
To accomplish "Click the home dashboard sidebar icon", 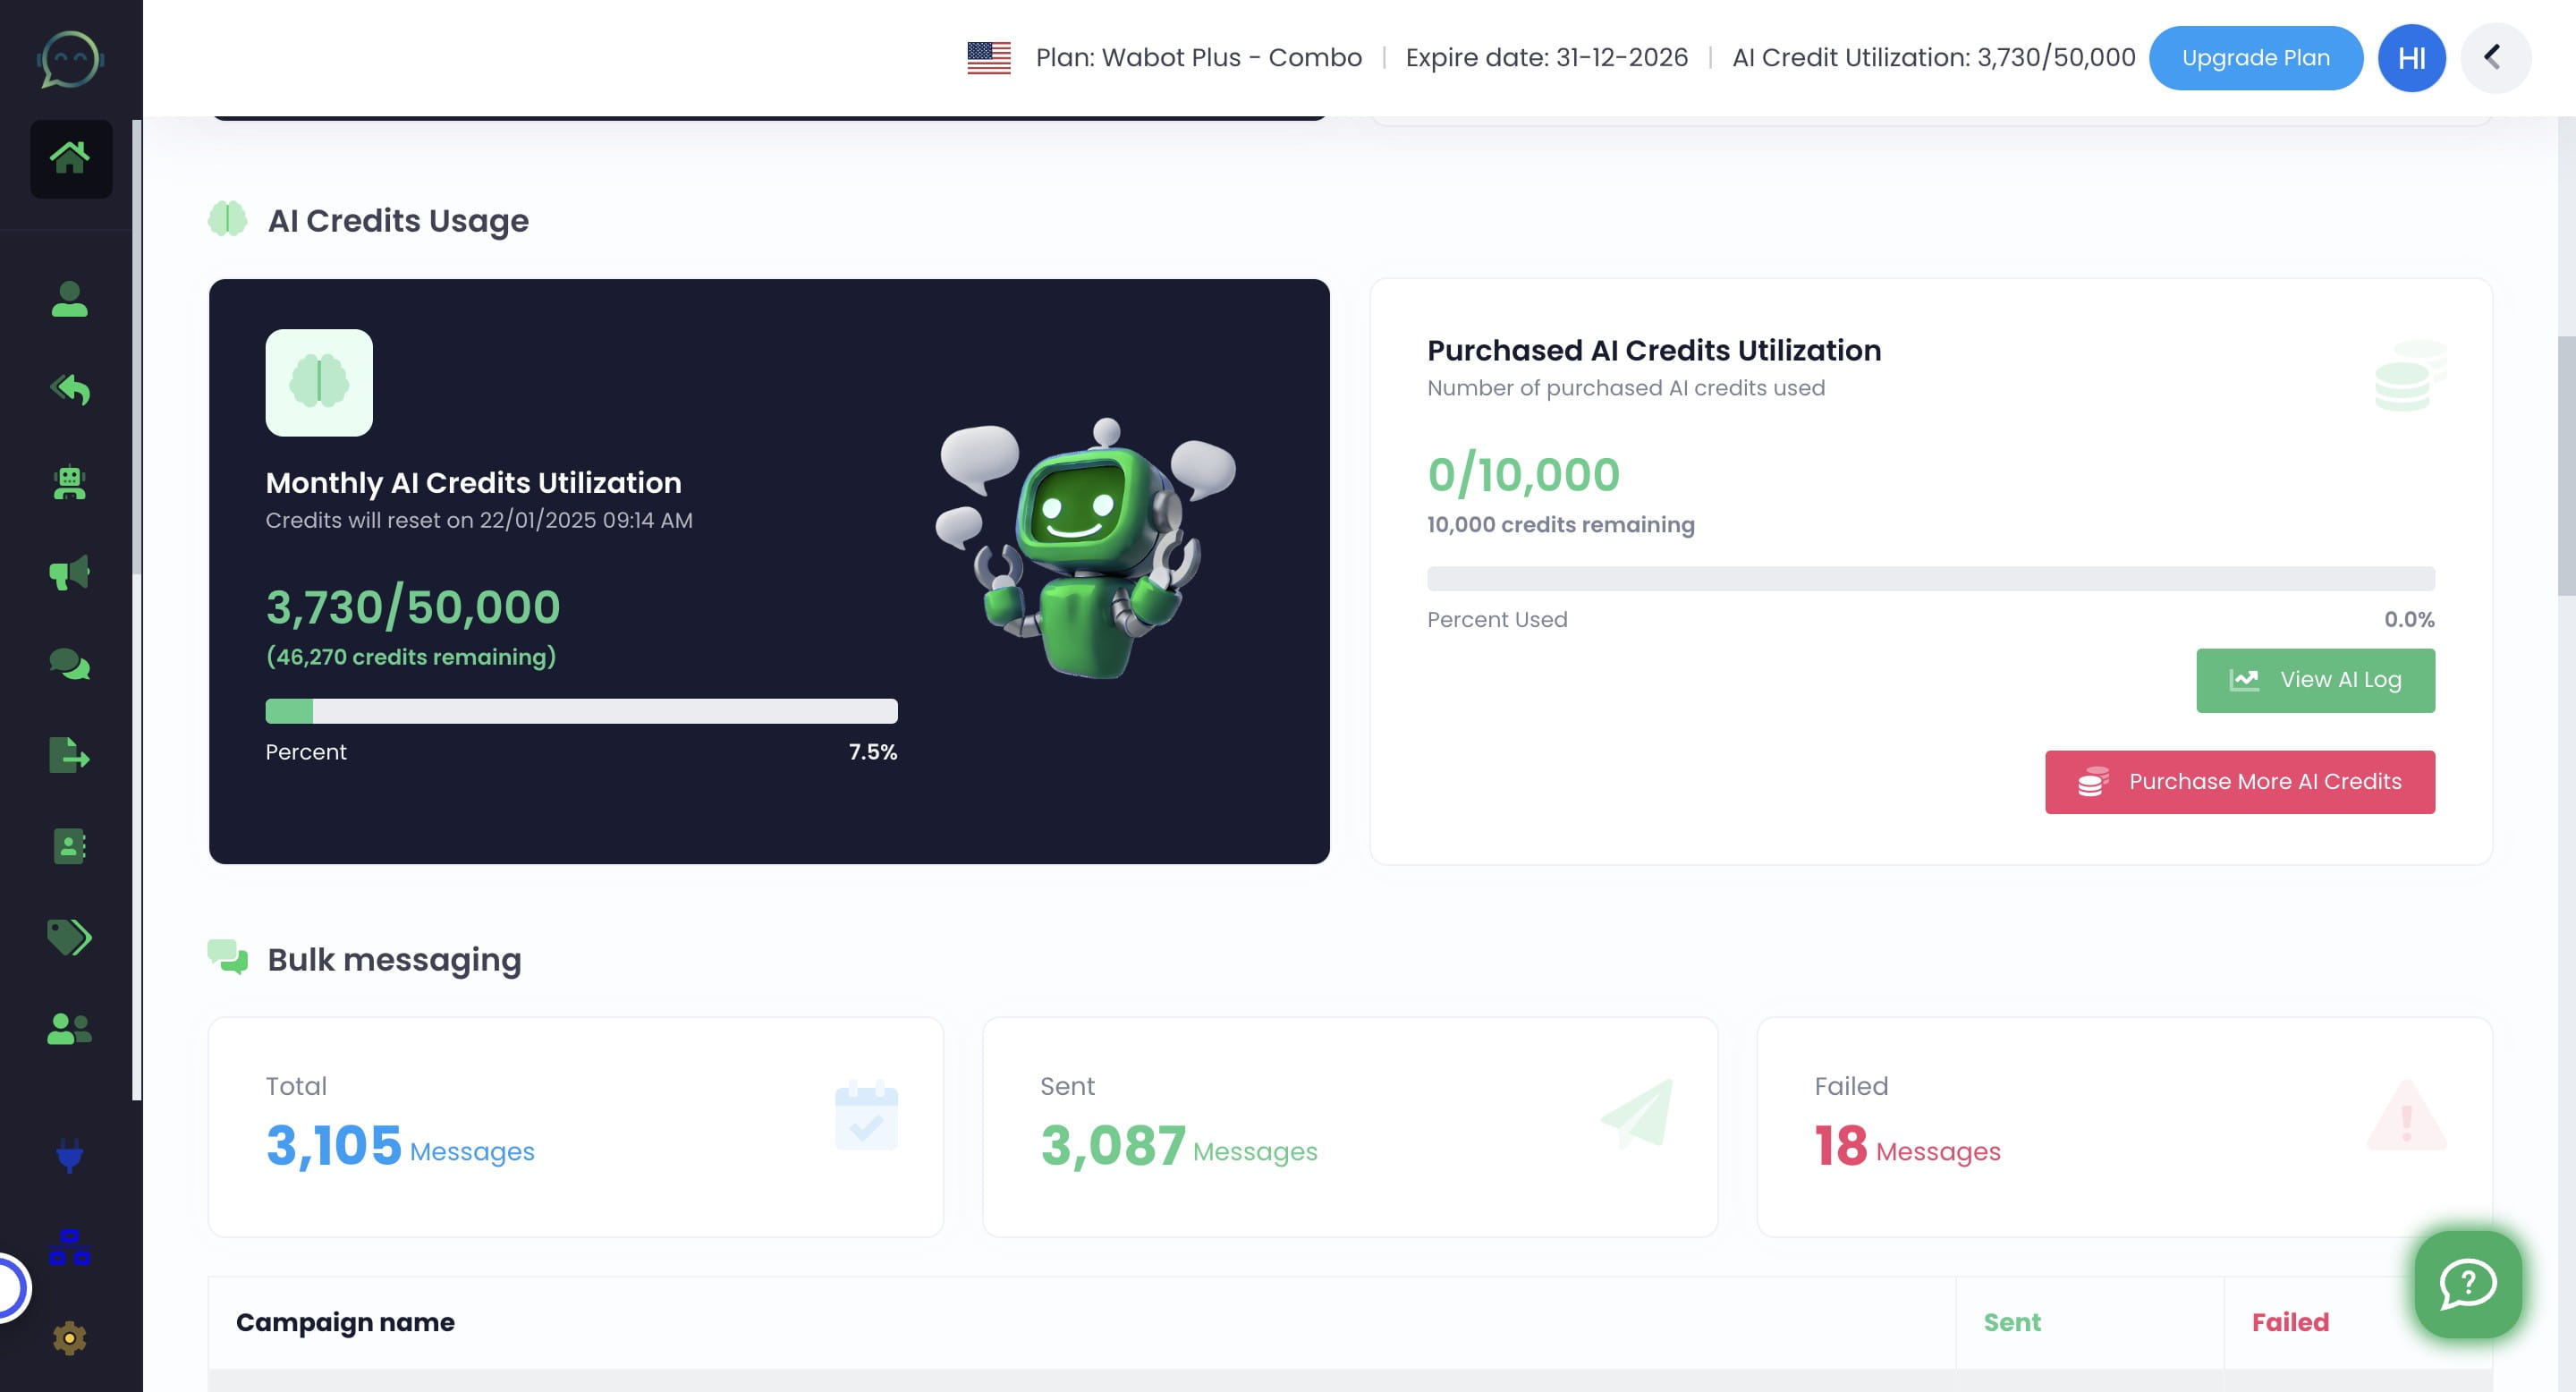I will (x=70, y=158).
